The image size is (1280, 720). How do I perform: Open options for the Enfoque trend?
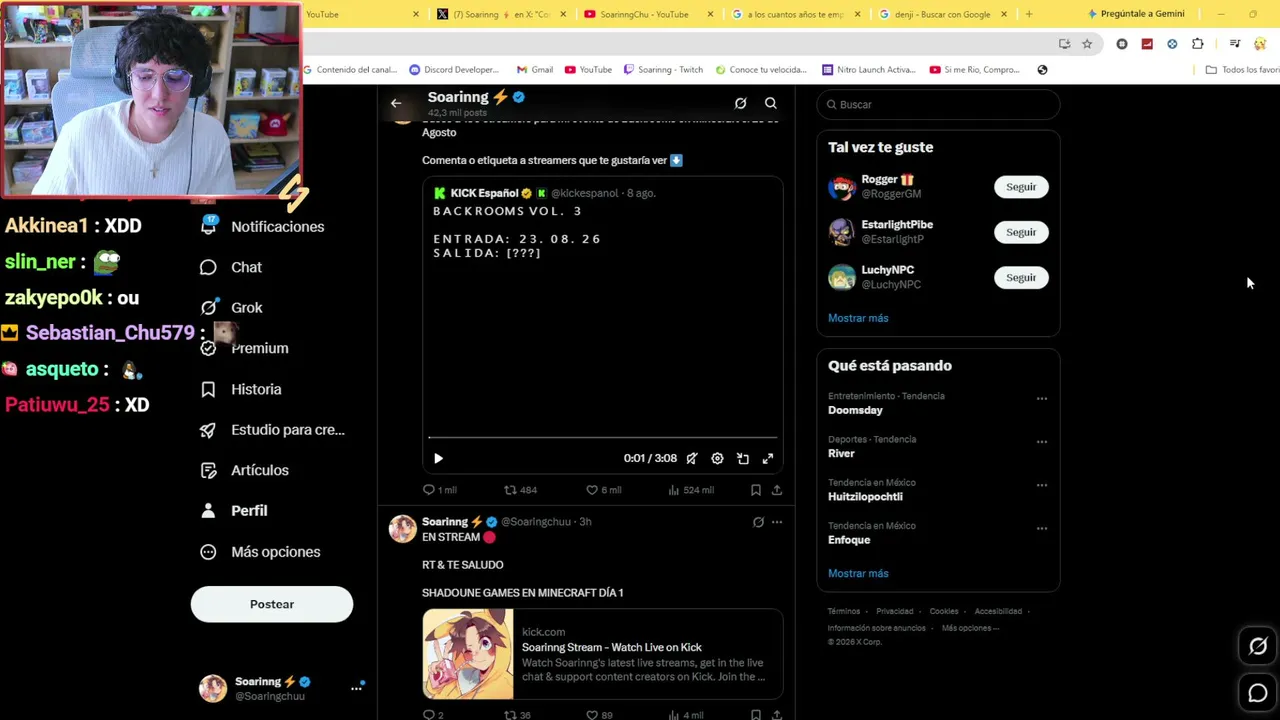tap(1042, 528)
